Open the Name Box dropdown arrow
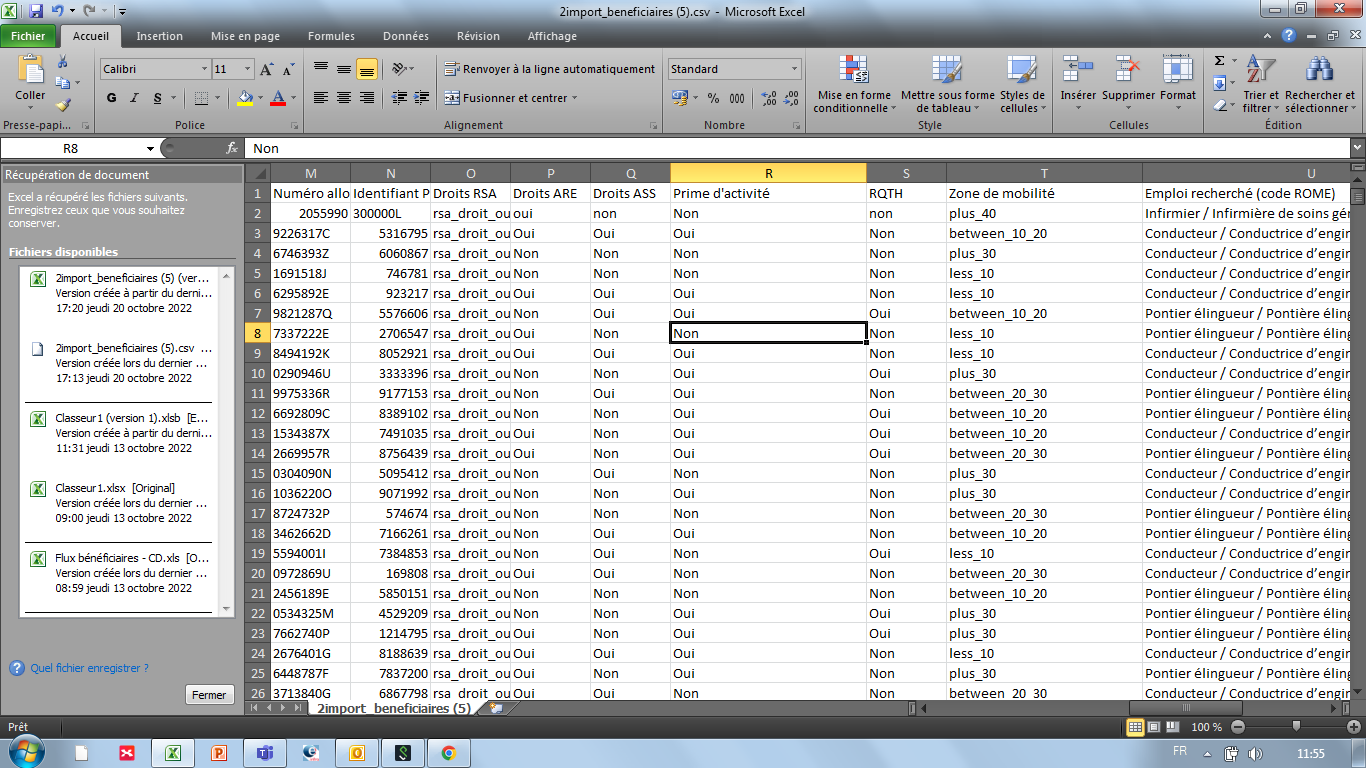The height and width of the screenshot is (768, 1366). tap(150, 148)
